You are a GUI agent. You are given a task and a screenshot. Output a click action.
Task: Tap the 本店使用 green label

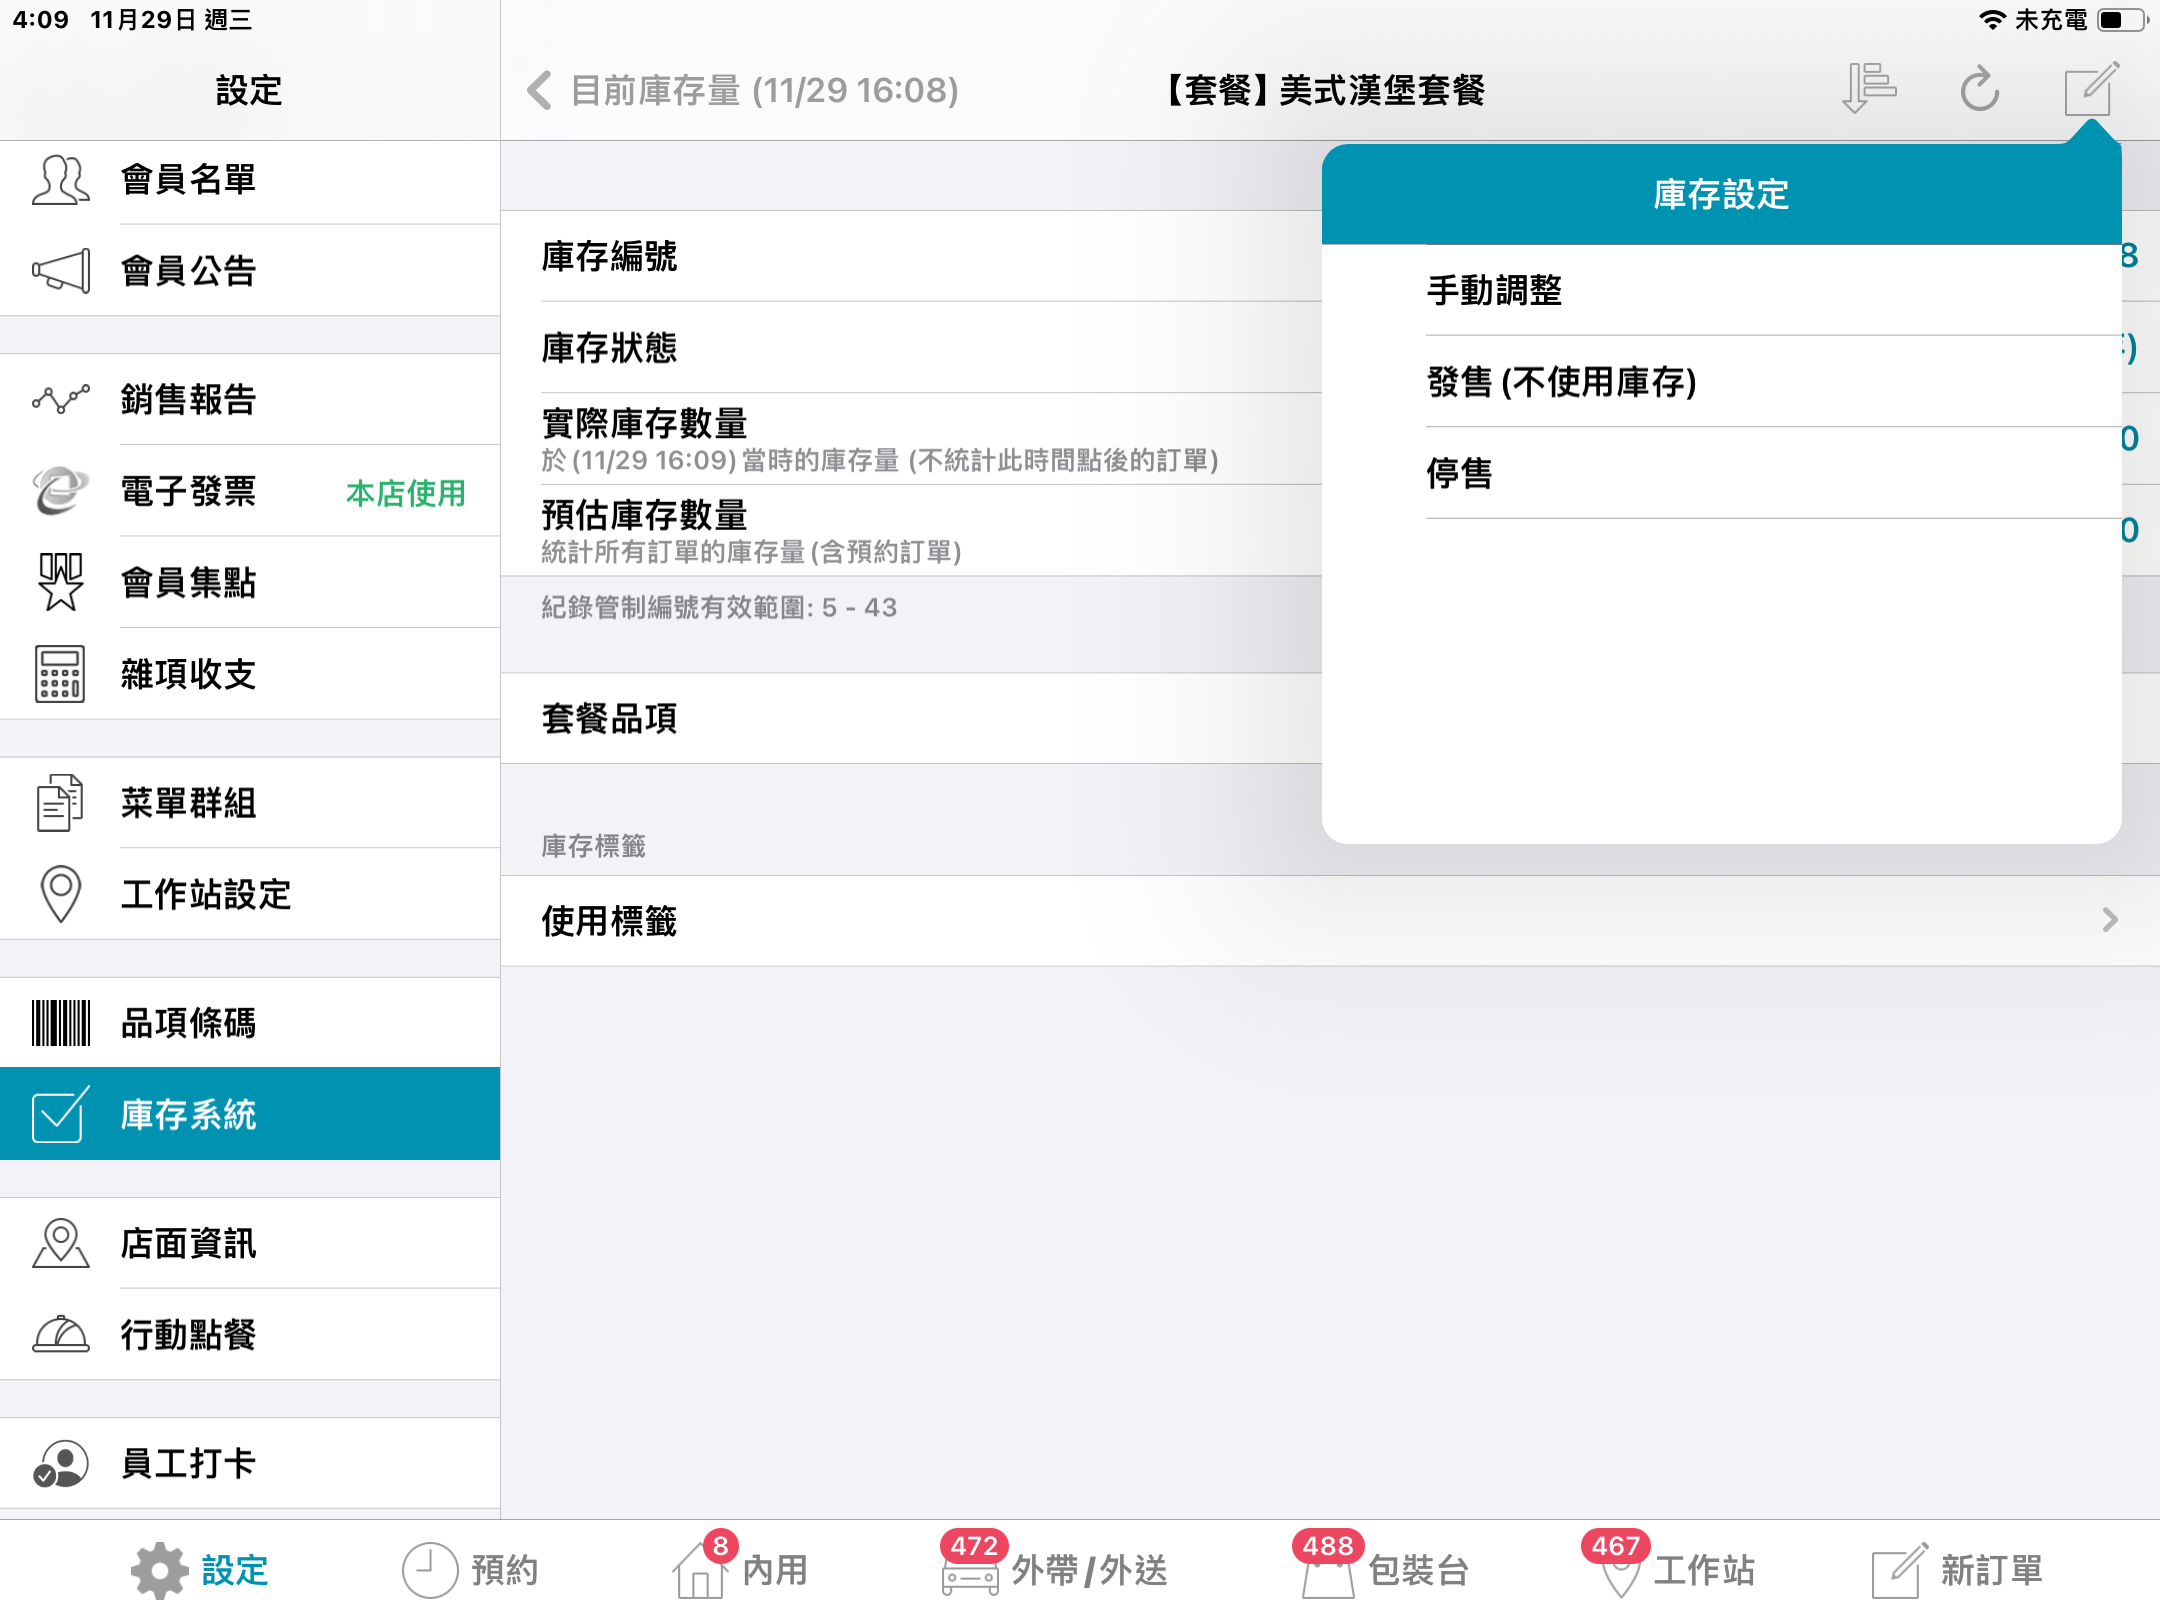coord(406,493)
